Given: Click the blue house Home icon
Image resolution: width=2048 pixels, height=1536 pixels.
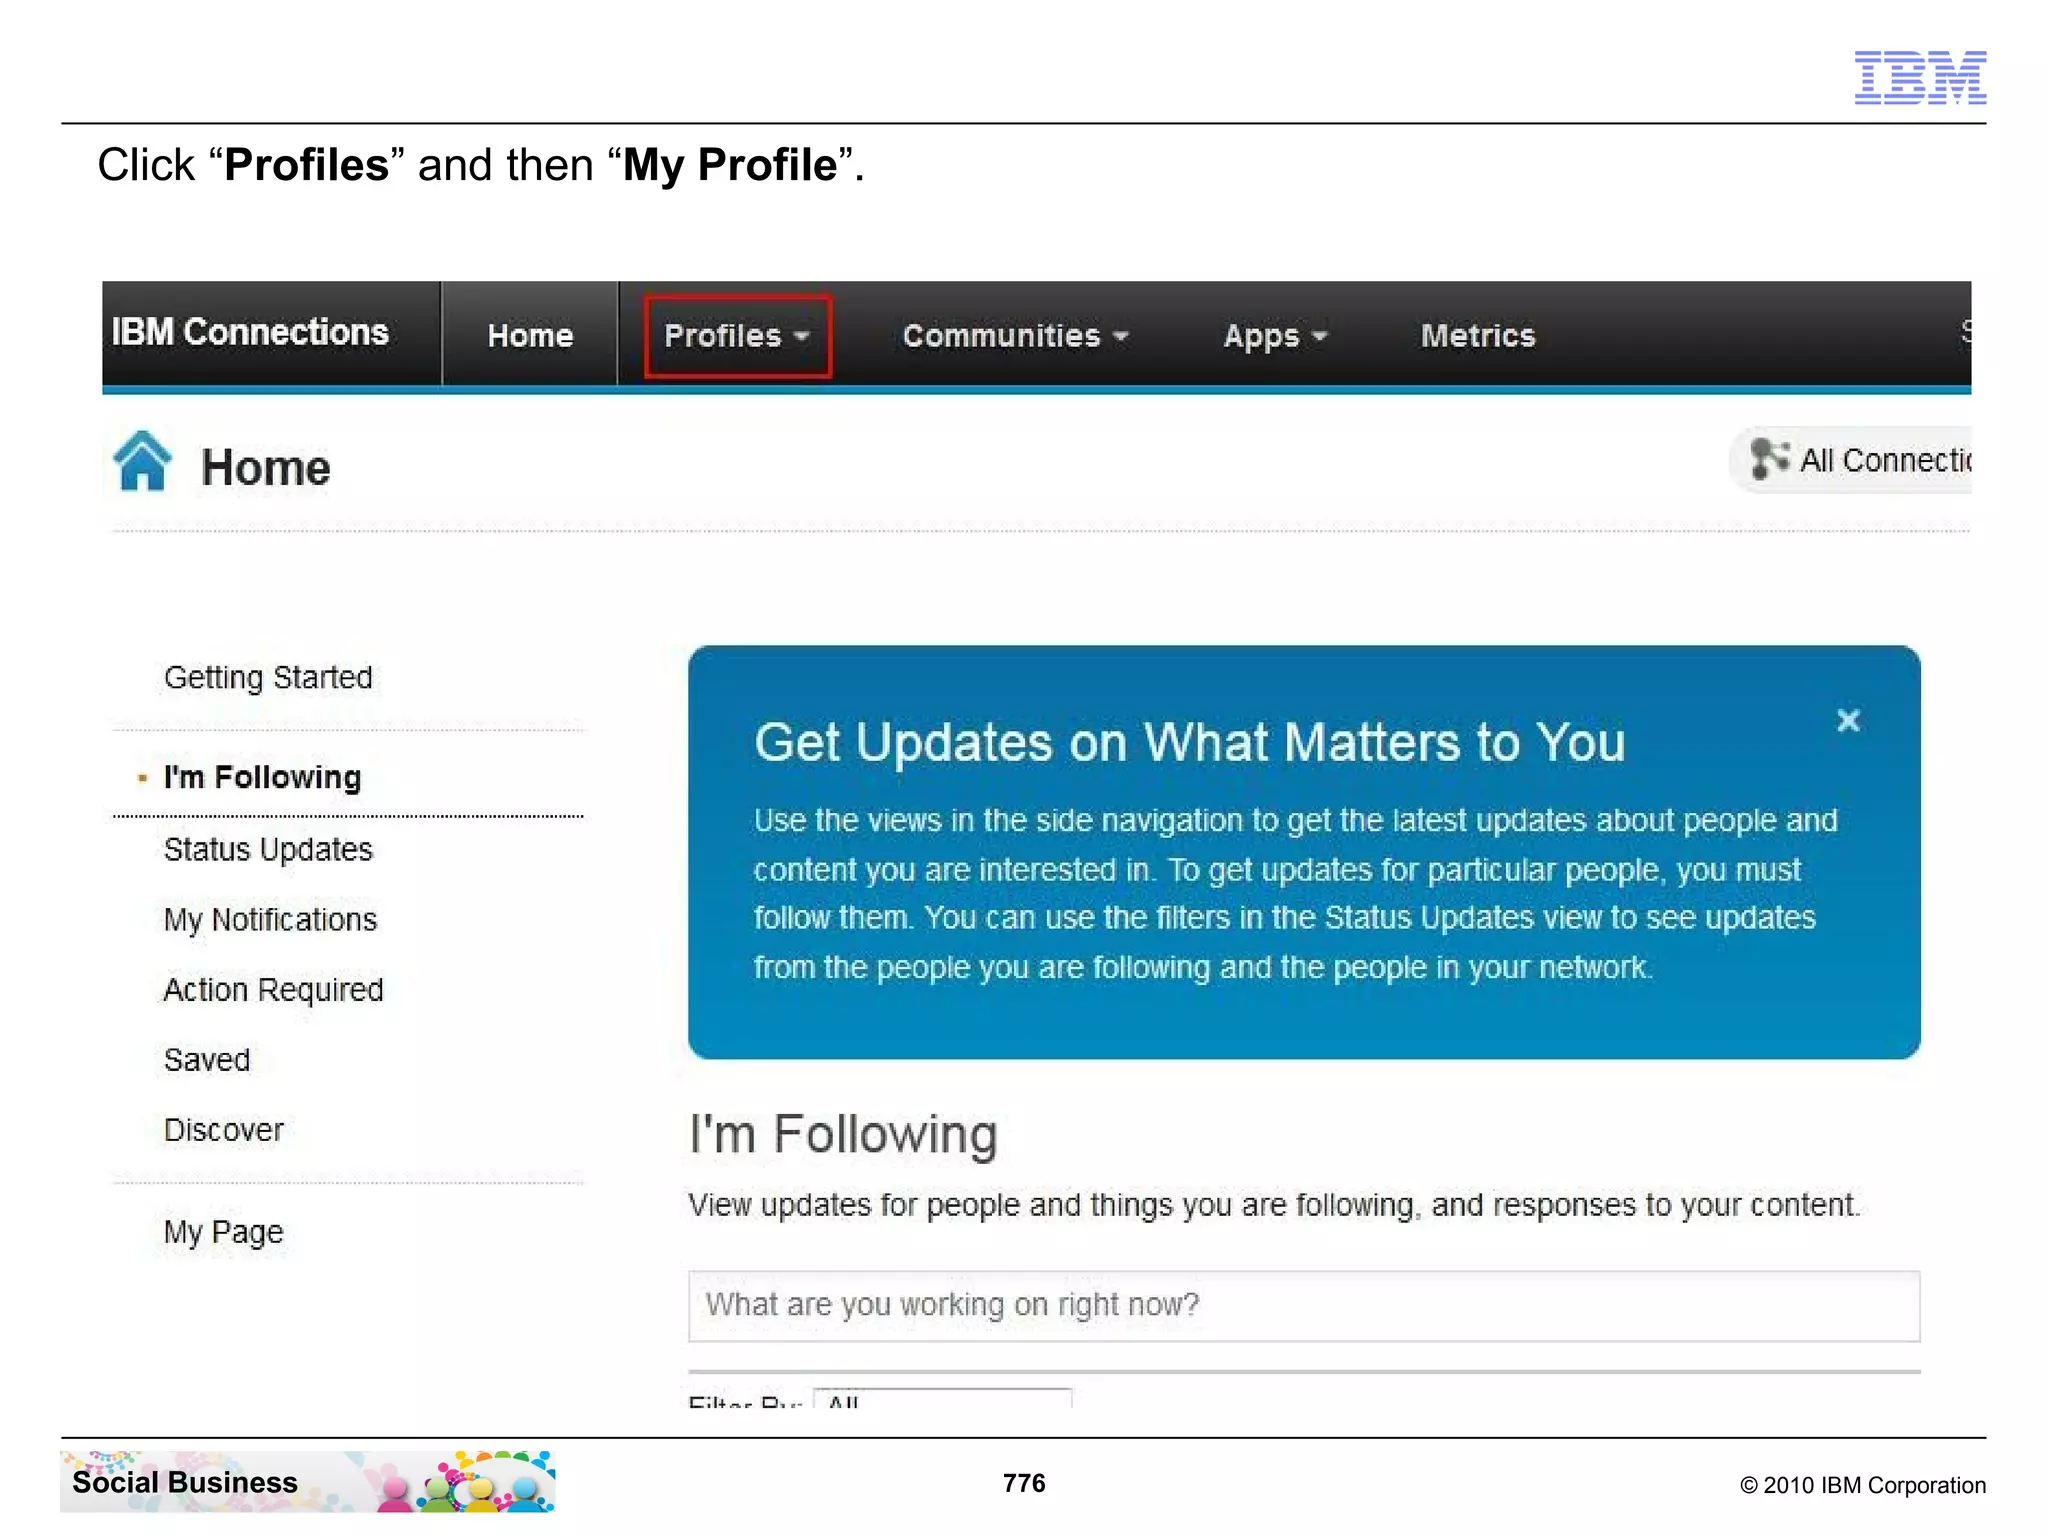Looking at the screenshot, I should point(142,461).
